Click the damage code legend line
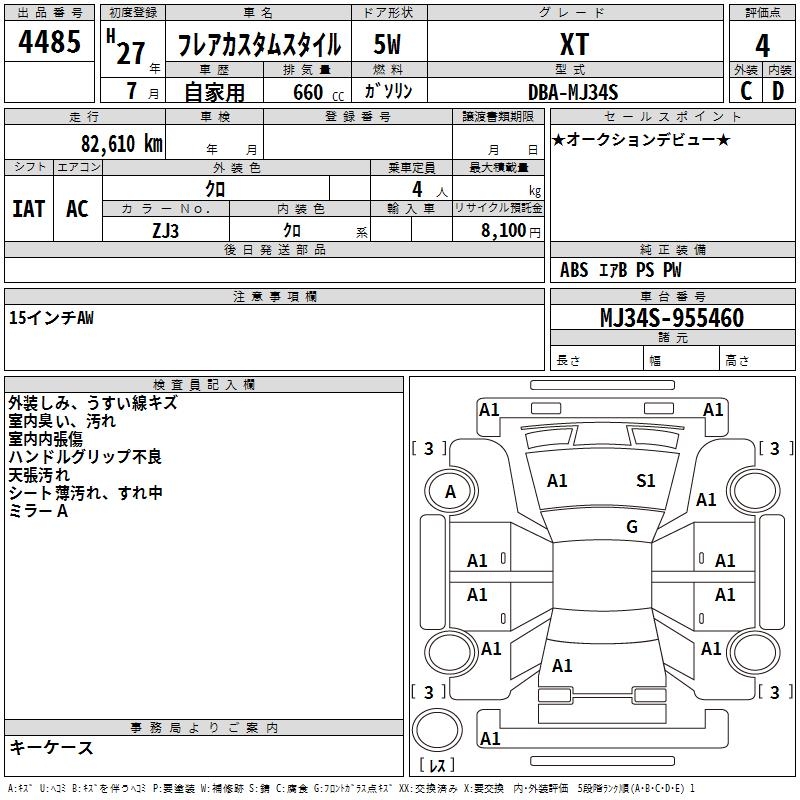 [351, 788]
